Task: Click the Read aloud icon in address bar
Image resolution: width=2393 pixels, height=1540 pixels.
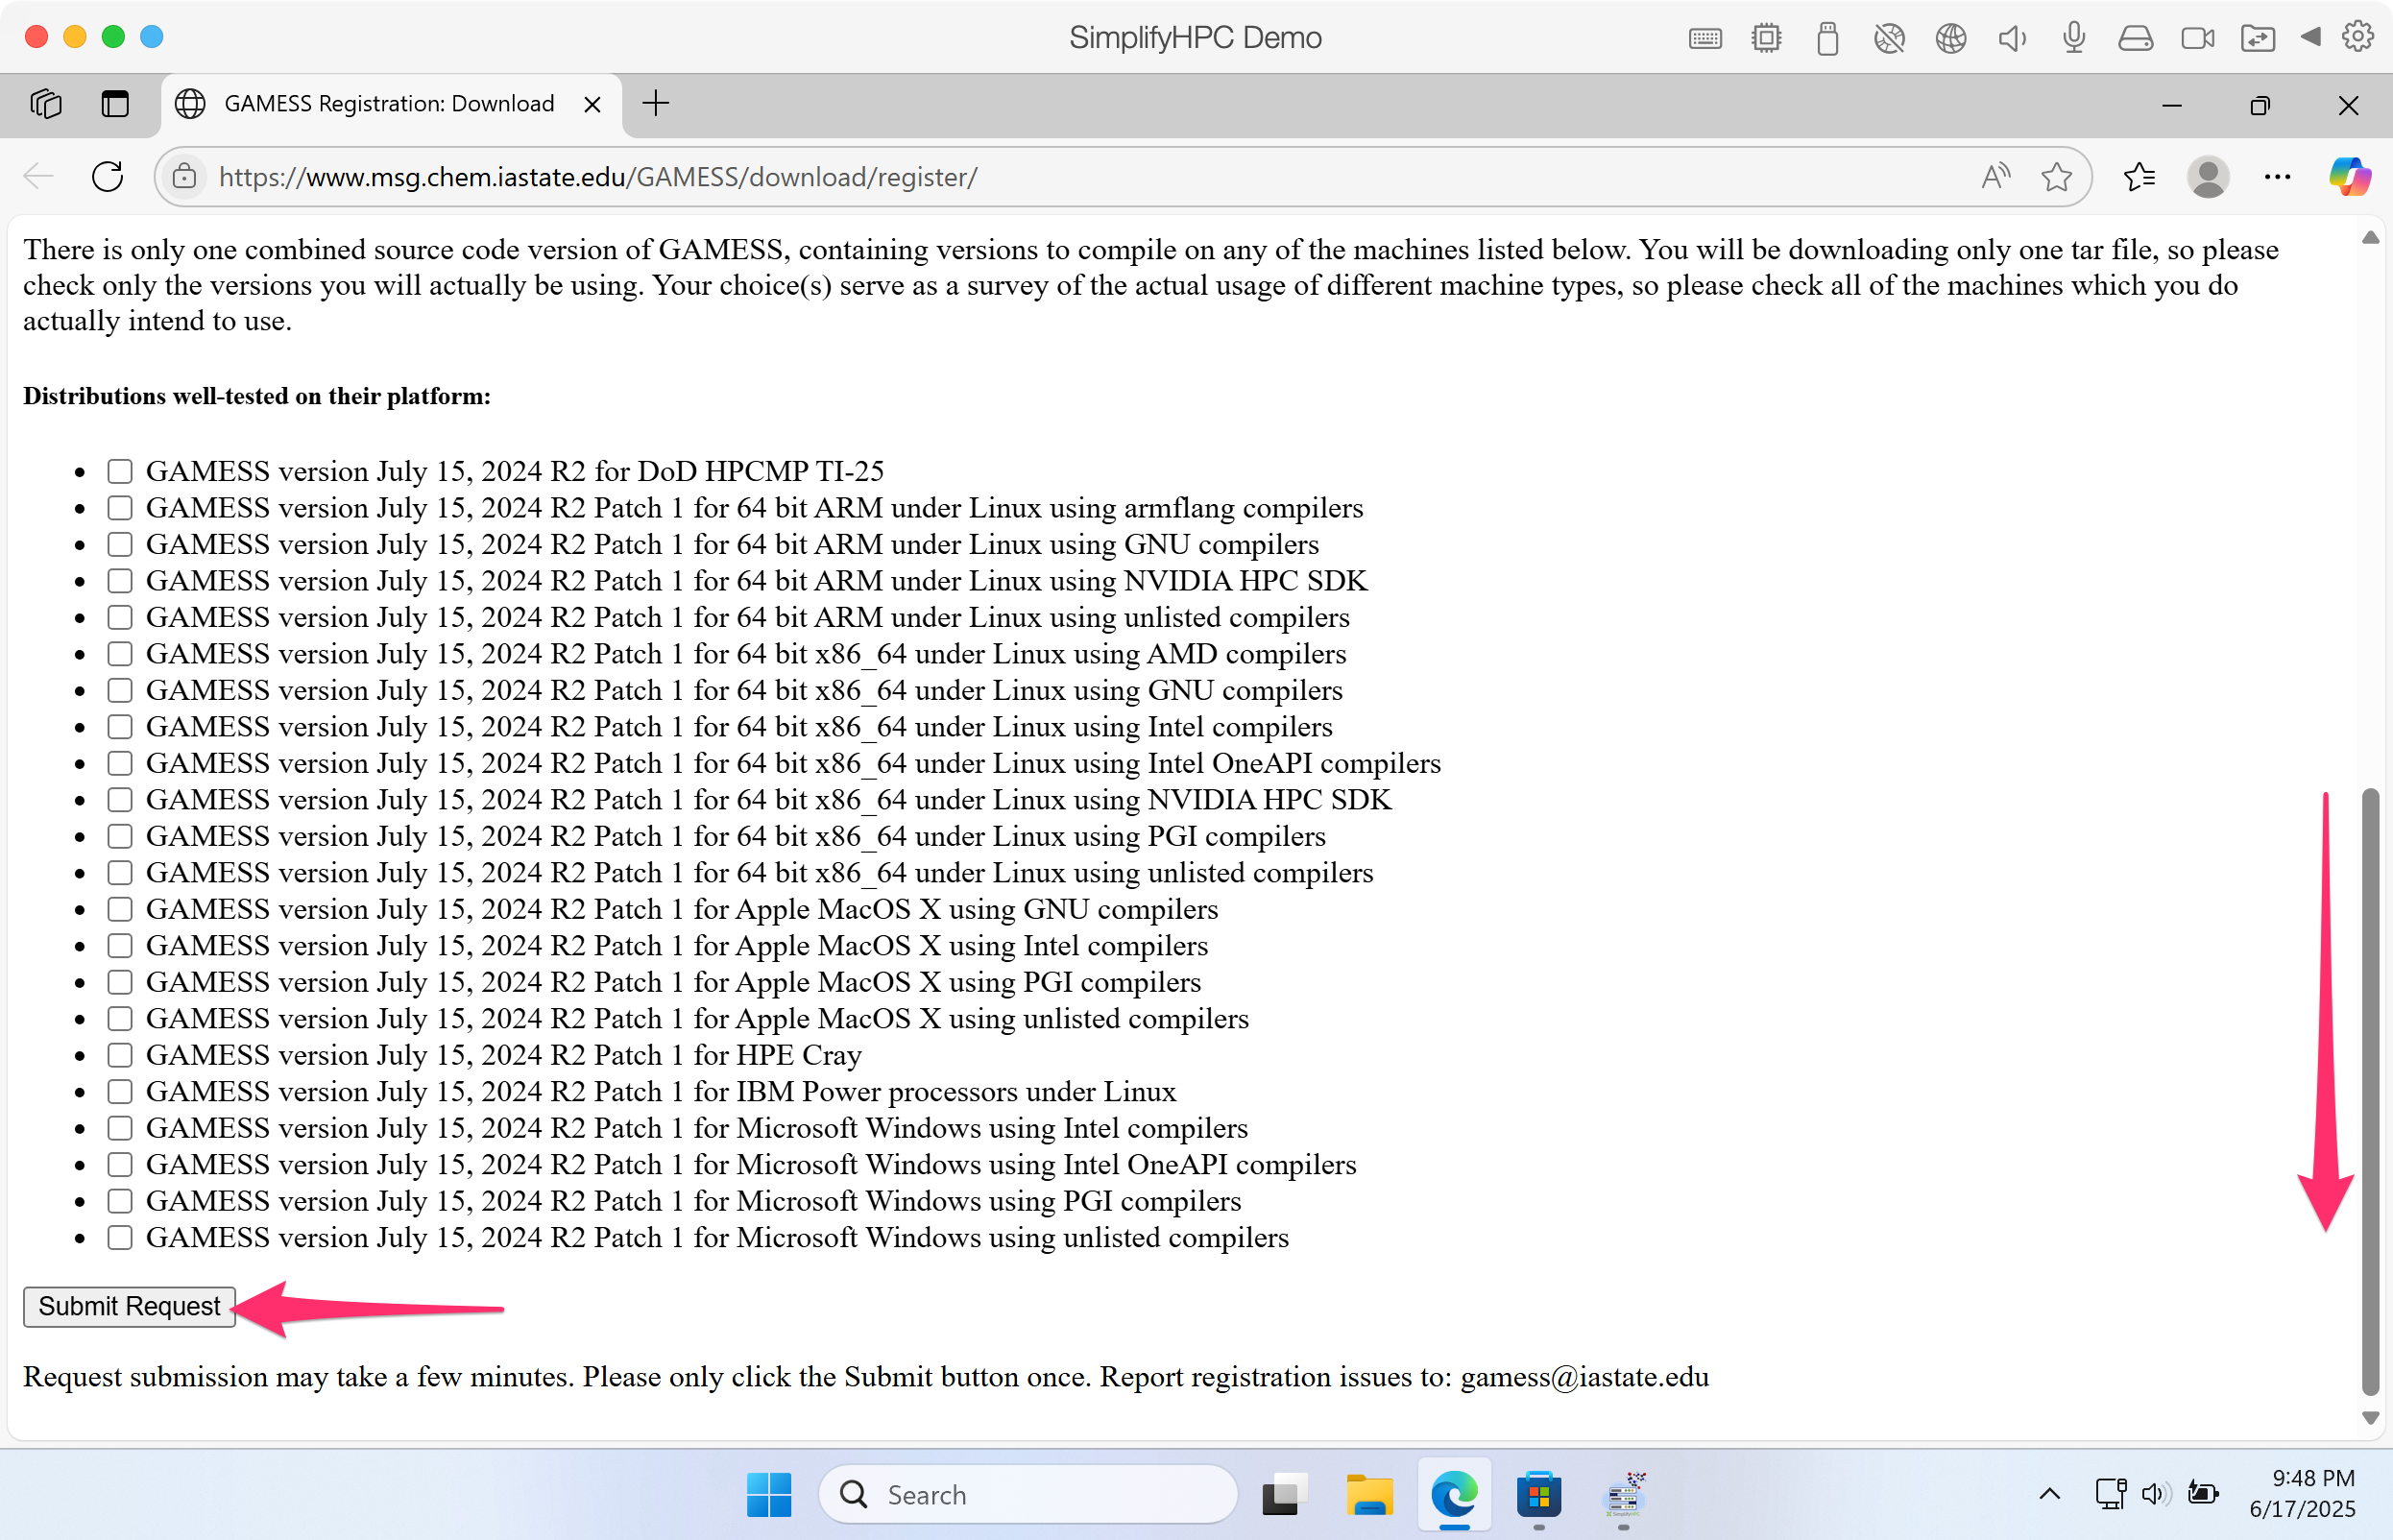Action: 1994,177
